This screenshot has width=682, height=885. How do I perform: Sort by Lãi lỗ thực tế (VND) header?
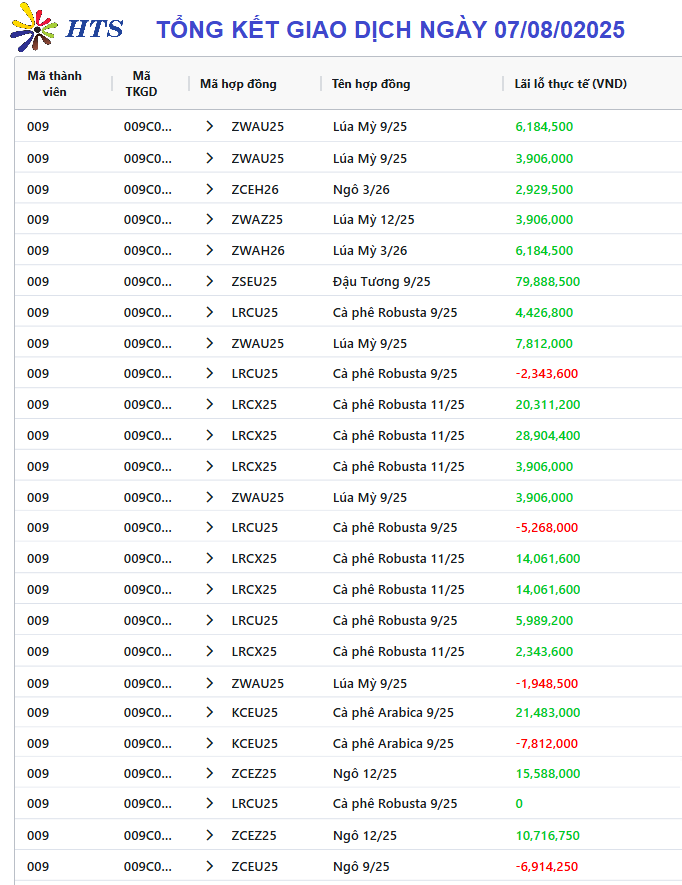click(x=571, y=84)
